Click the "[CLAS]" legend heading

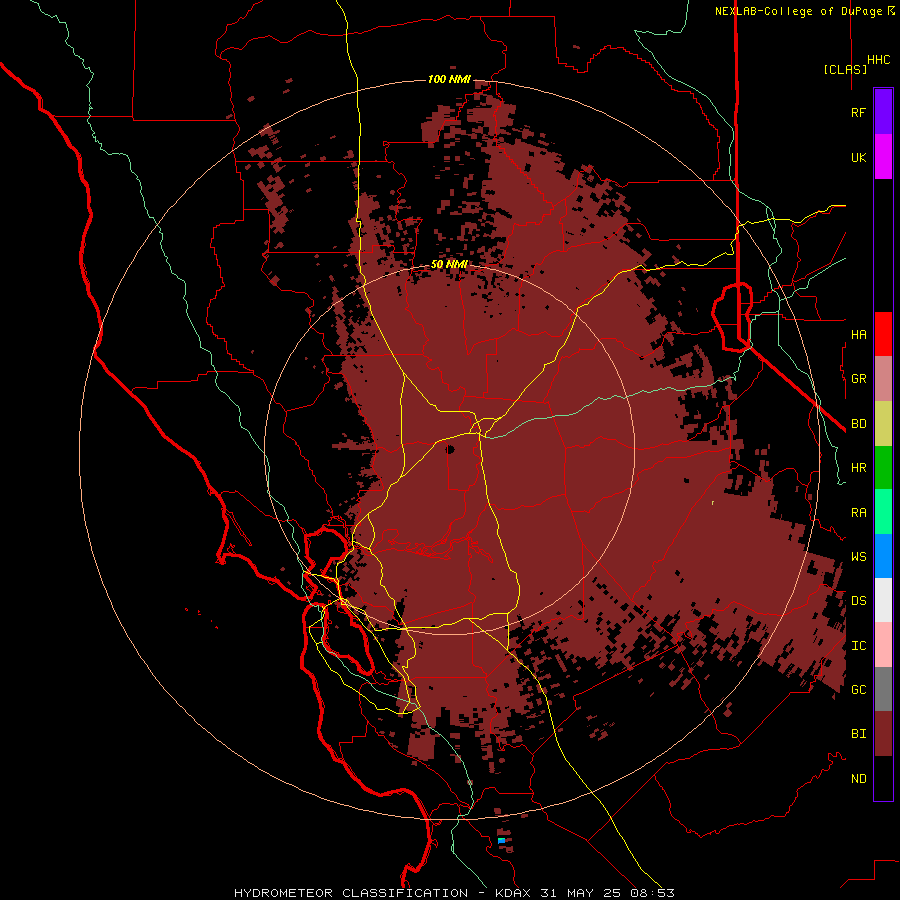[845, 69]
